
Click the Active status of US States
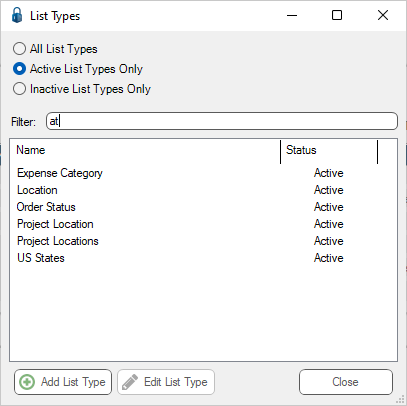[x=329, y=258]
